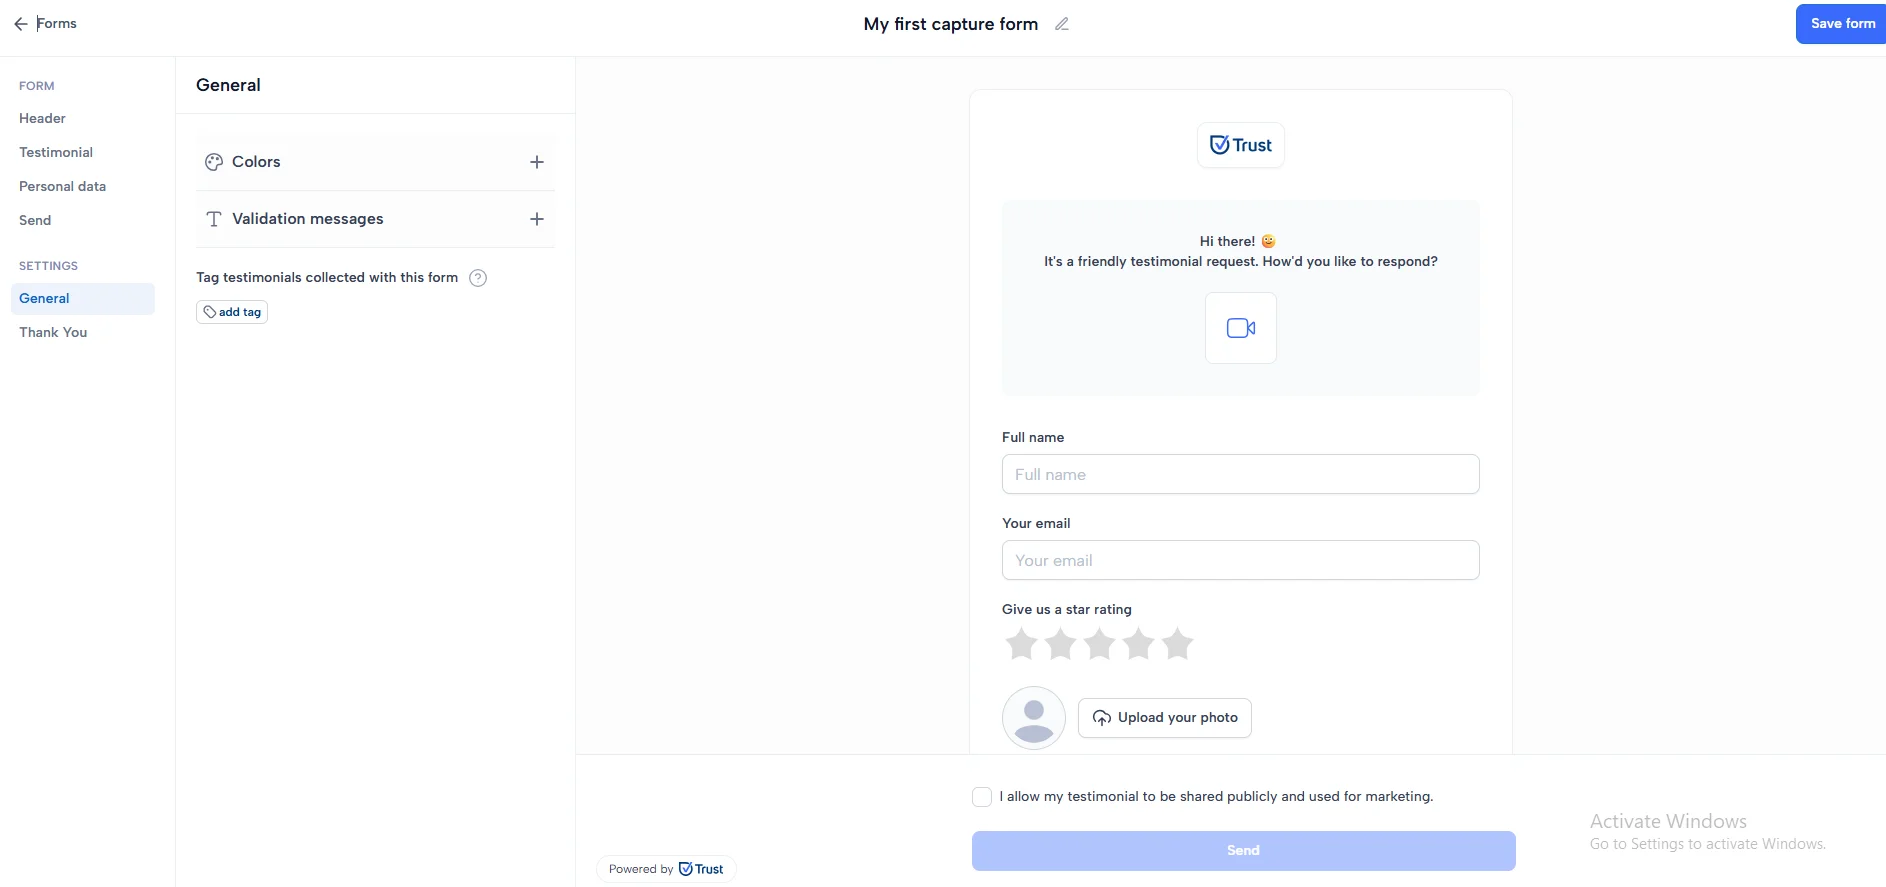The width and height of the screenshot is (1886, 887).
Task: Expand the Colors section
Action: pyautogui.click(x=537, y=162)
